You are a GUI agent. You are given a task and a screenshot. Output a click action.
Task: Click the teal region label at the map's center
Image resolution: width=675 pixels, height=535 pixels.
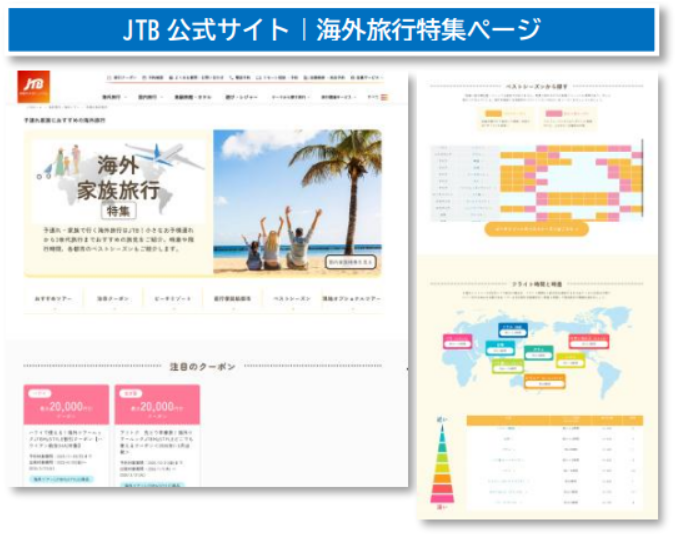[x=539, y=353]
